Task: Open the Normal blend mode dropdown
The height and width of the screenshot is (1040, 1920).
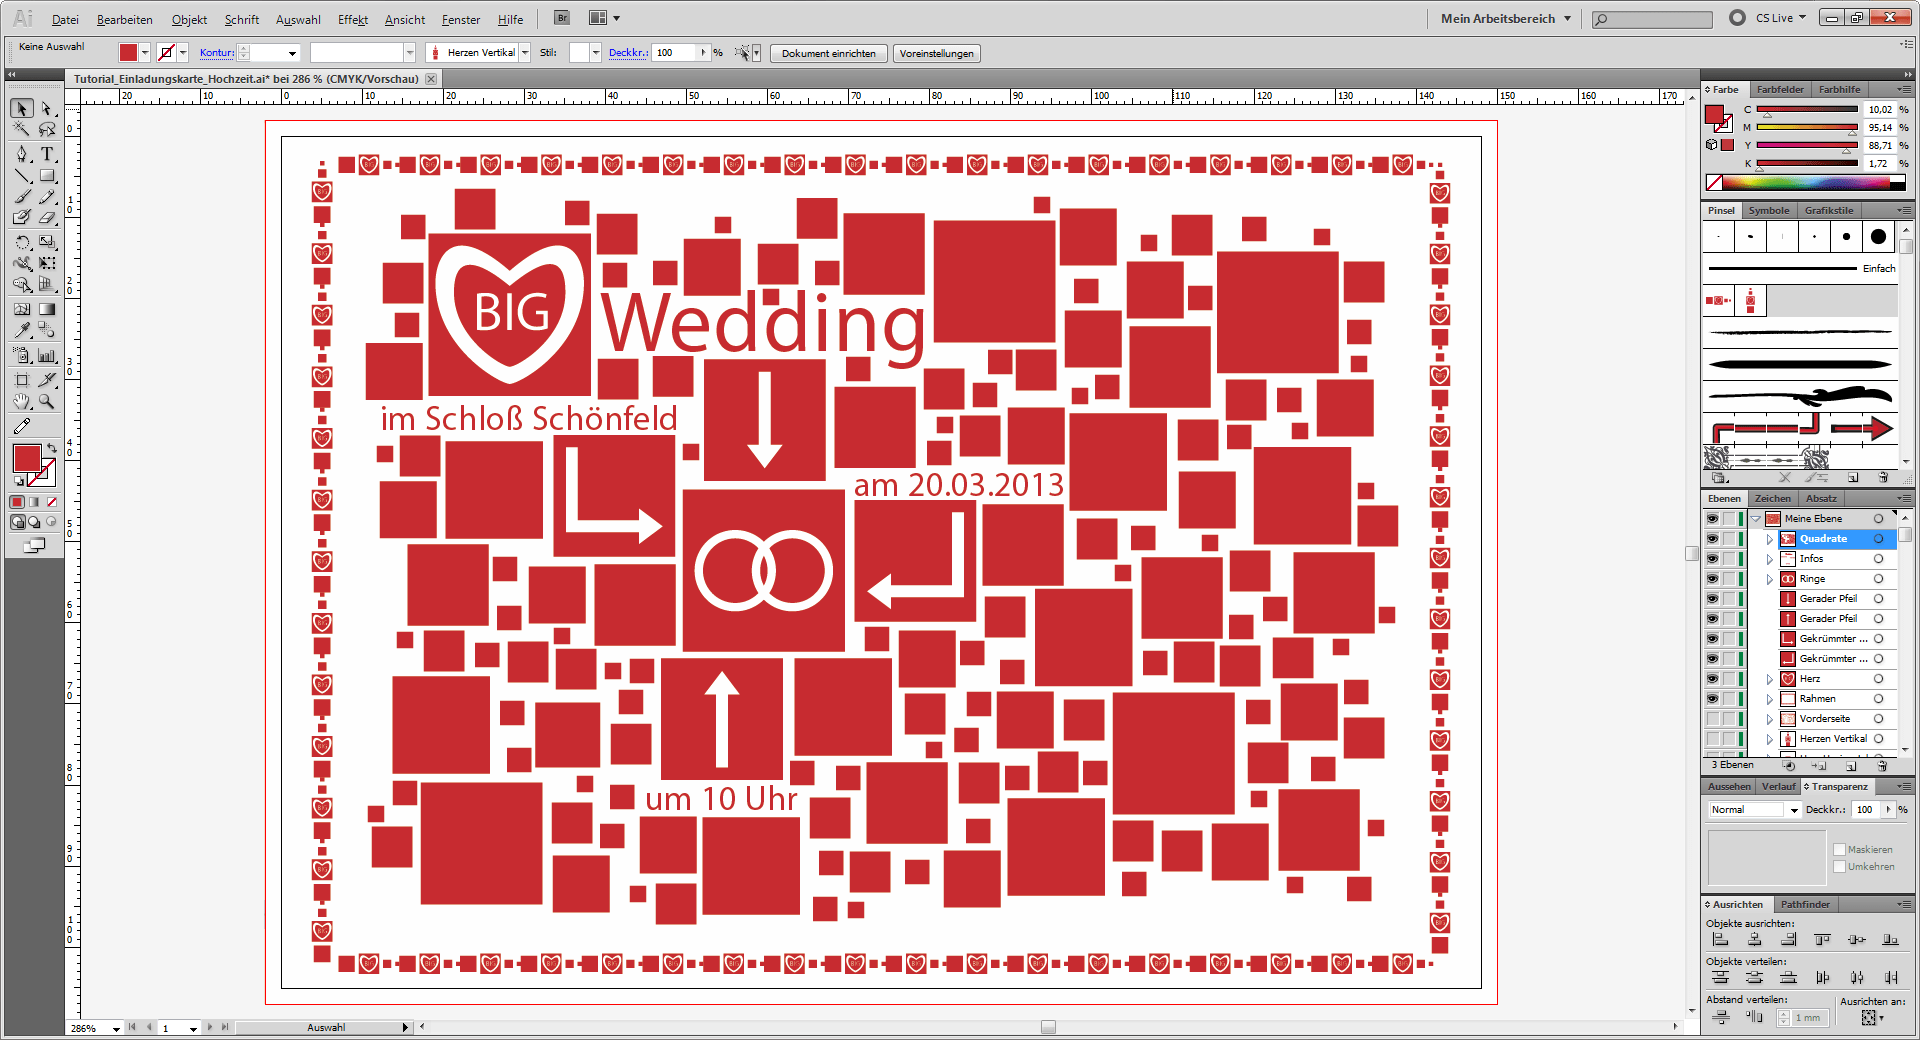Action: 1754,810
